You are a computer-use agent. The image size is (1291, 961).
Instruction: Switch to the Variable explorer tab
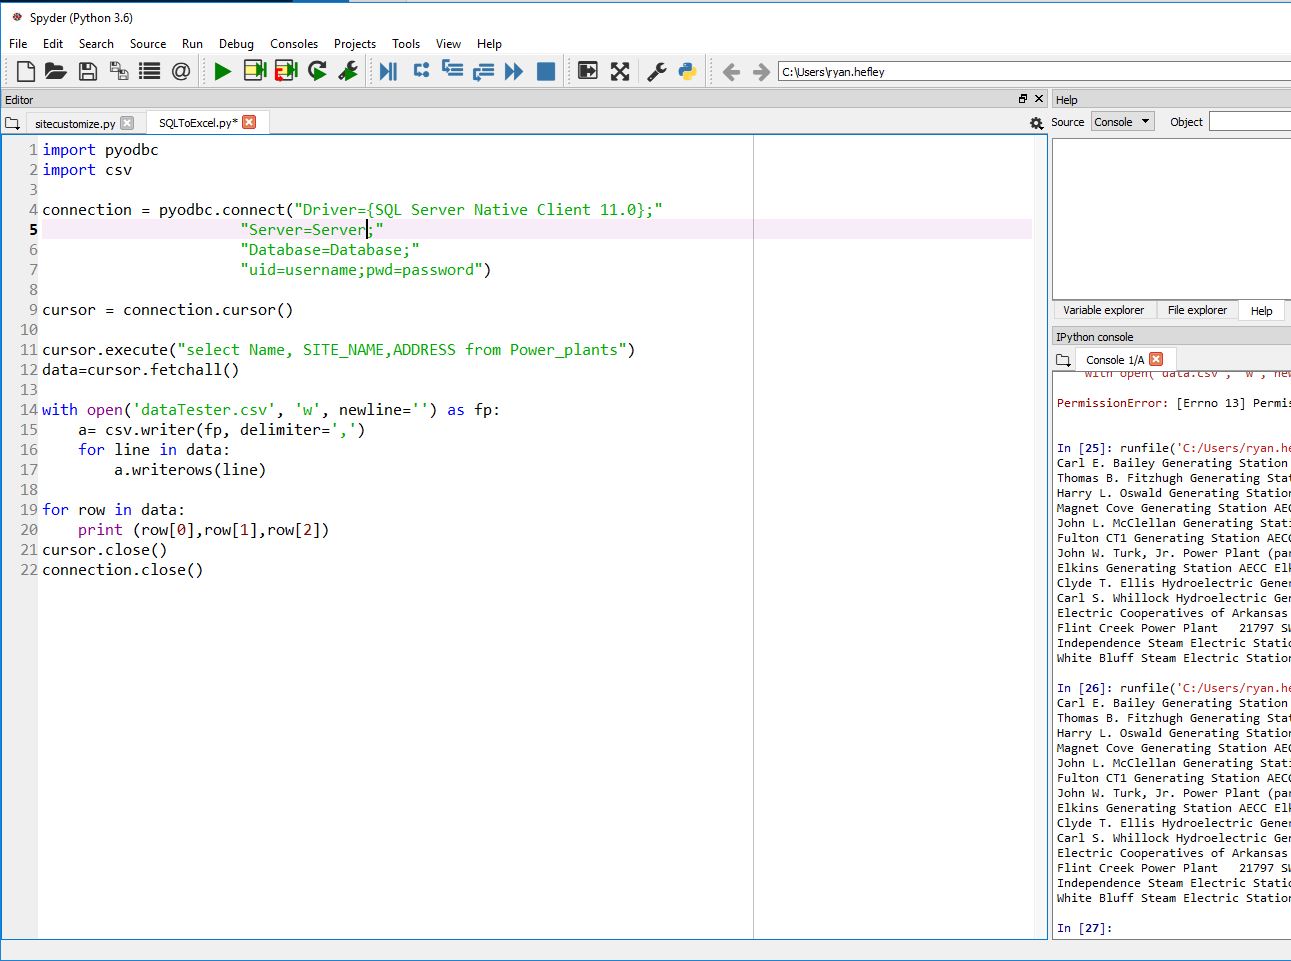pyautogui.click(x=1103, y=310)
